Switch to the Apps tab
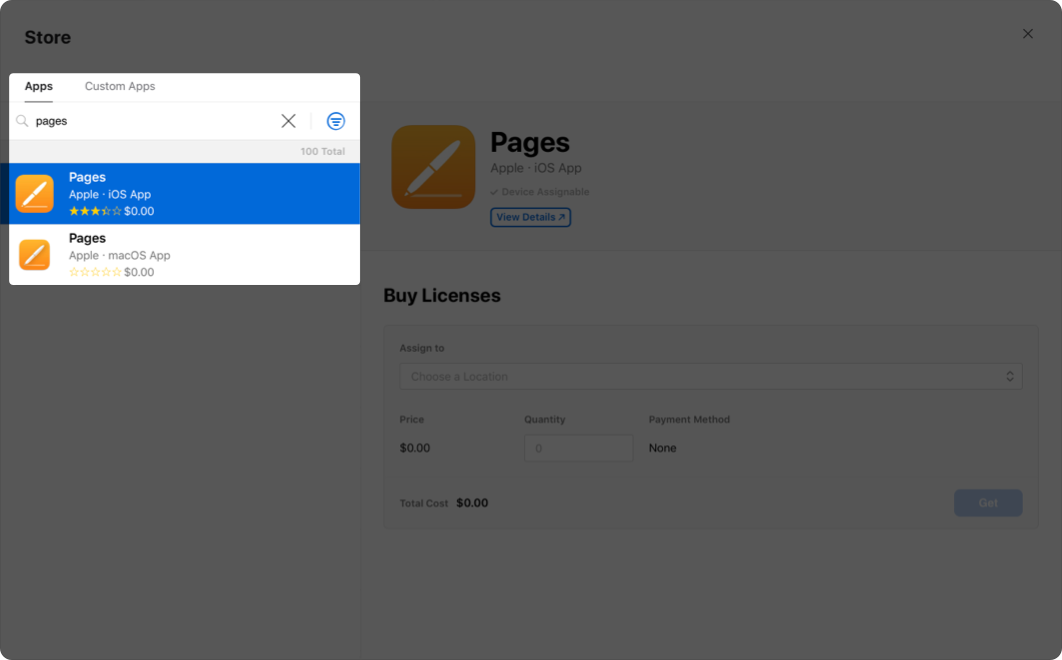The height and width of the screenshot is (660, 1062). click(x=39, y=87)
